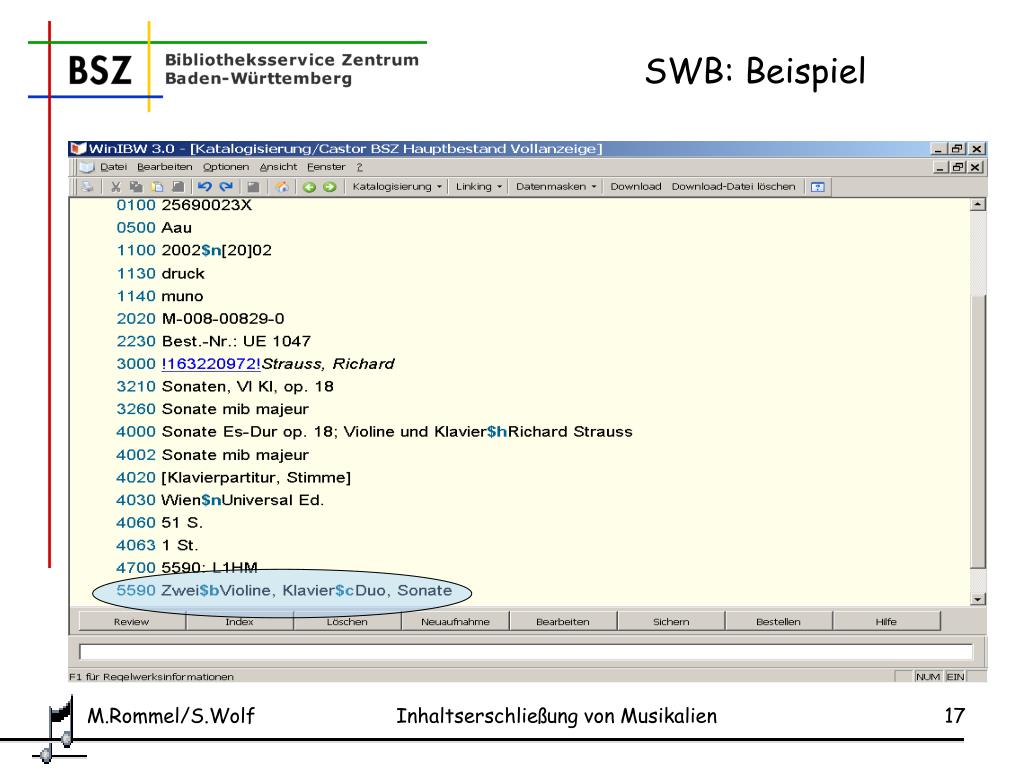This screenshot has height=768, width=1024.
Task: Click the command input field
Action: [x=526, y=652]
